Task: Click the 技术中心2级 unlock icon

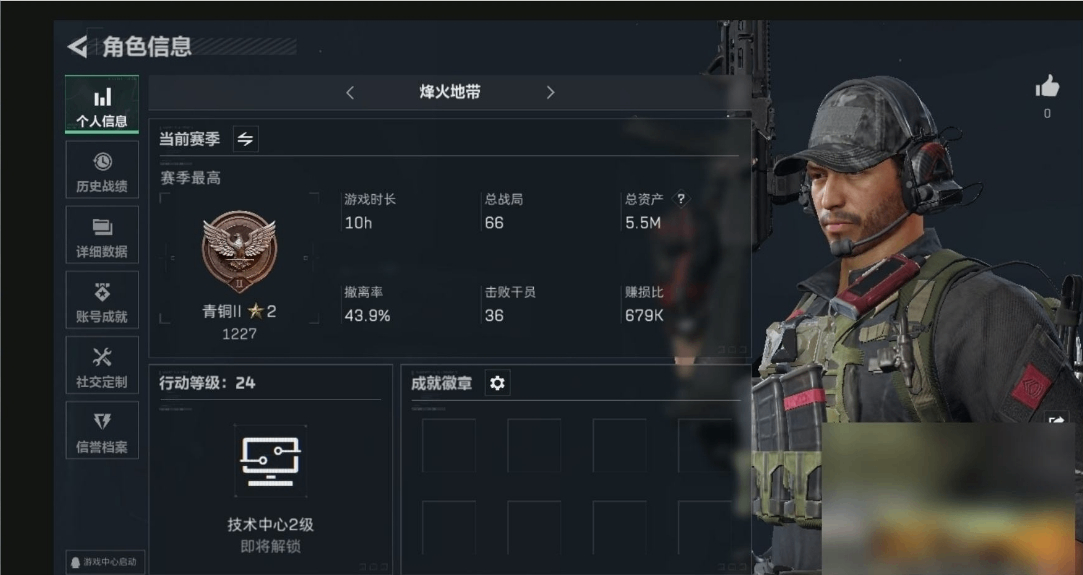Action: (270, 460)
